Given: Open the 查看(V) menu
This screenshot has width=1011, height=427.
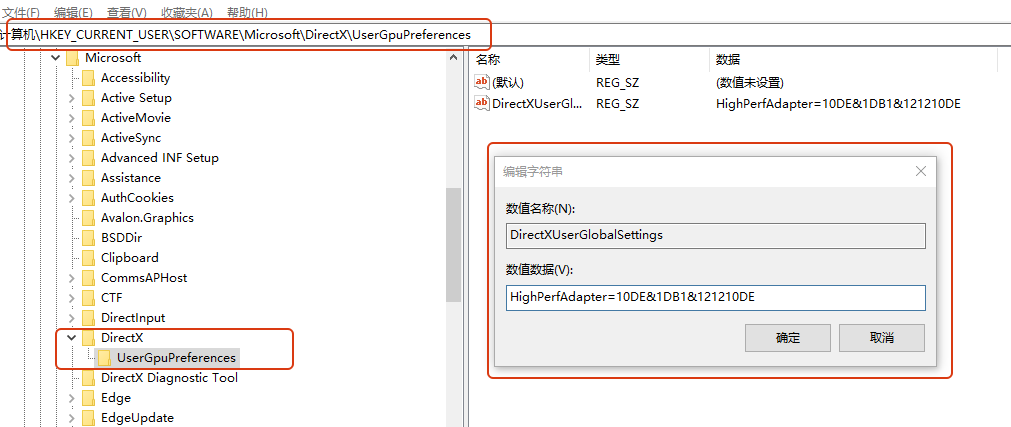Looking at the screenshot, I should [x=126, y=12].
